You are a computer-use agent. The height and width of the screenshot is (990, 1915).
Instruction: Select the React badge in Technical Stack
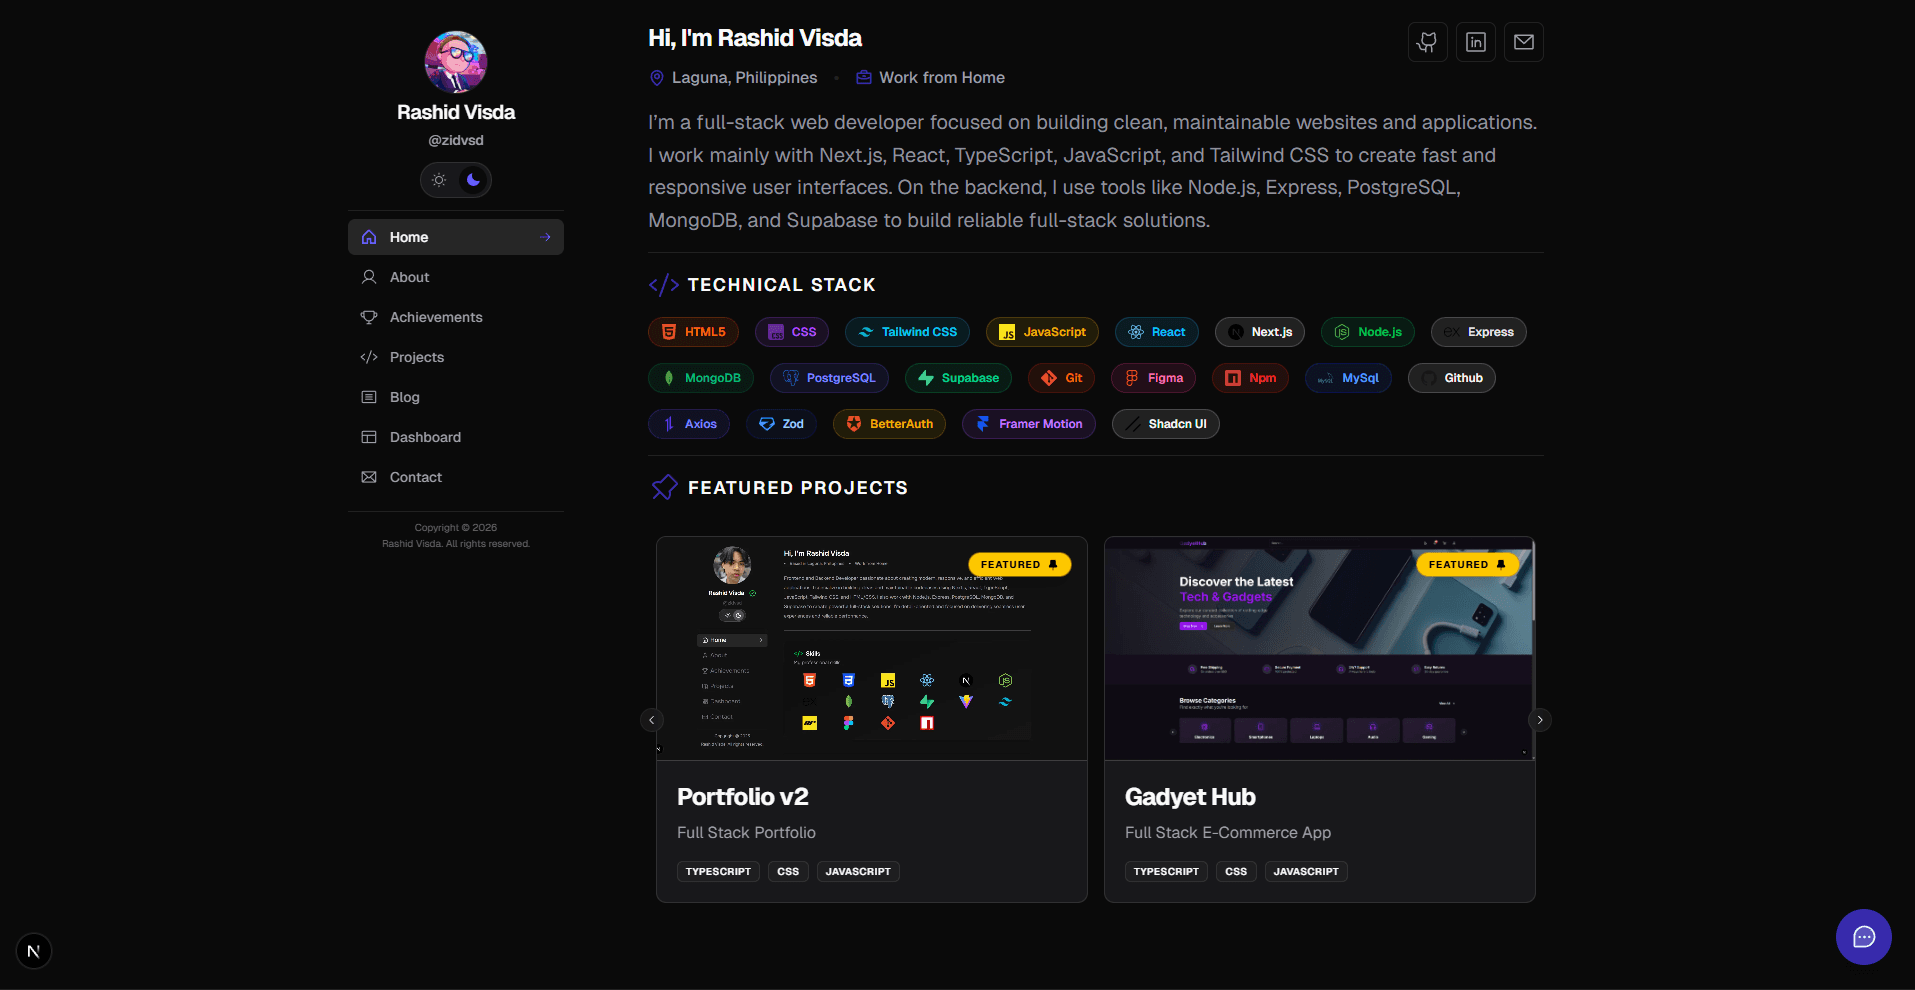(1156, 331)
